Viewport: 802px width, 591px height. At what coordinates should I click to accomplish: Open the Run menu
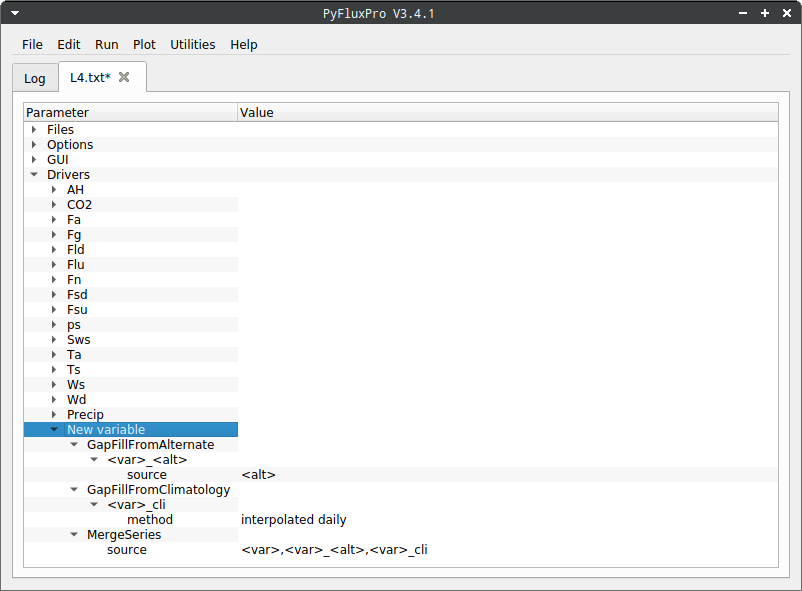pyautogui.click(x=106, y=45)
